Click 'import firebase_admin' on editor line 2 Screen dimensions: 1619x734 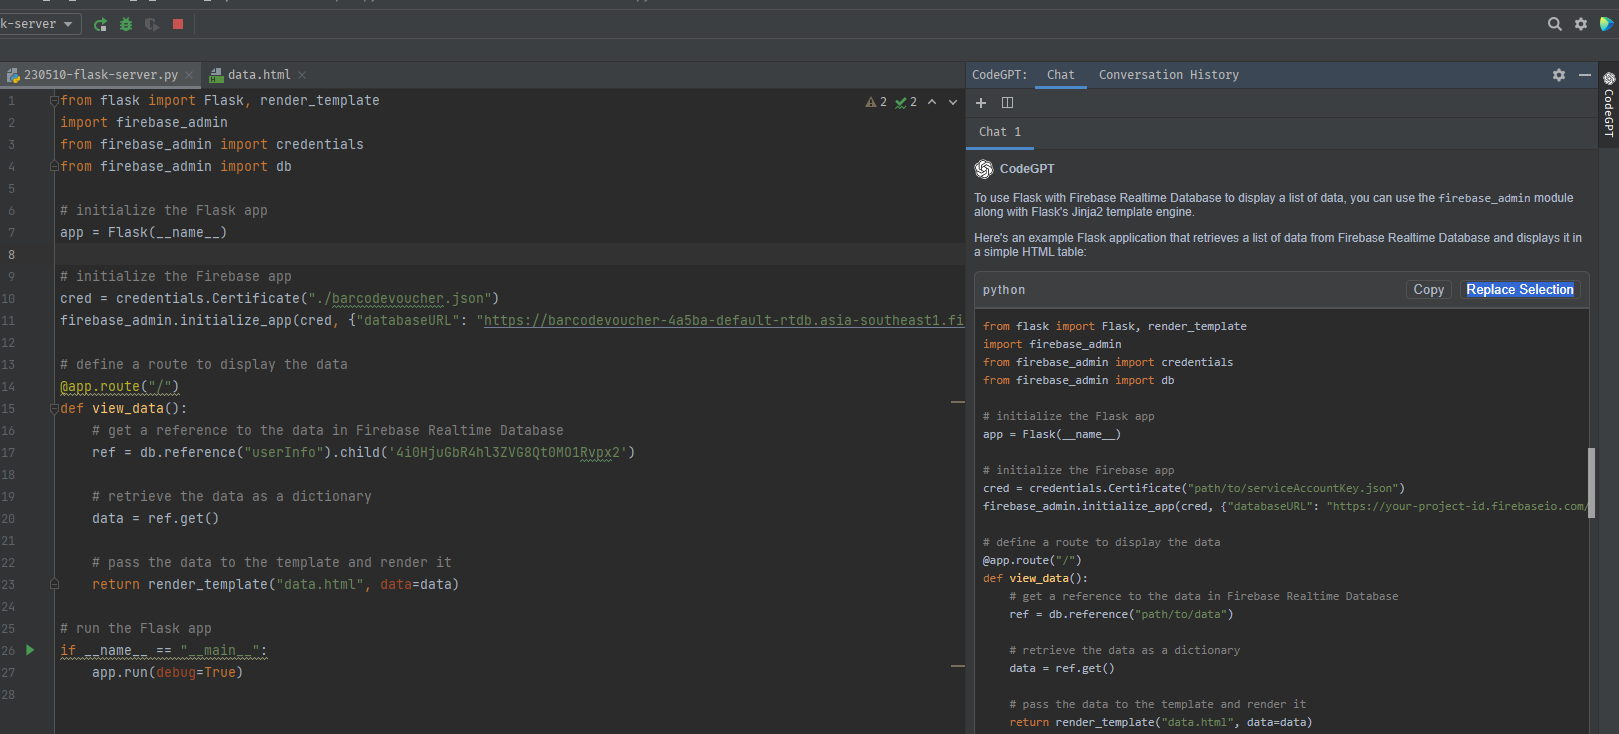pyautogui.click(x=144, y=122)
